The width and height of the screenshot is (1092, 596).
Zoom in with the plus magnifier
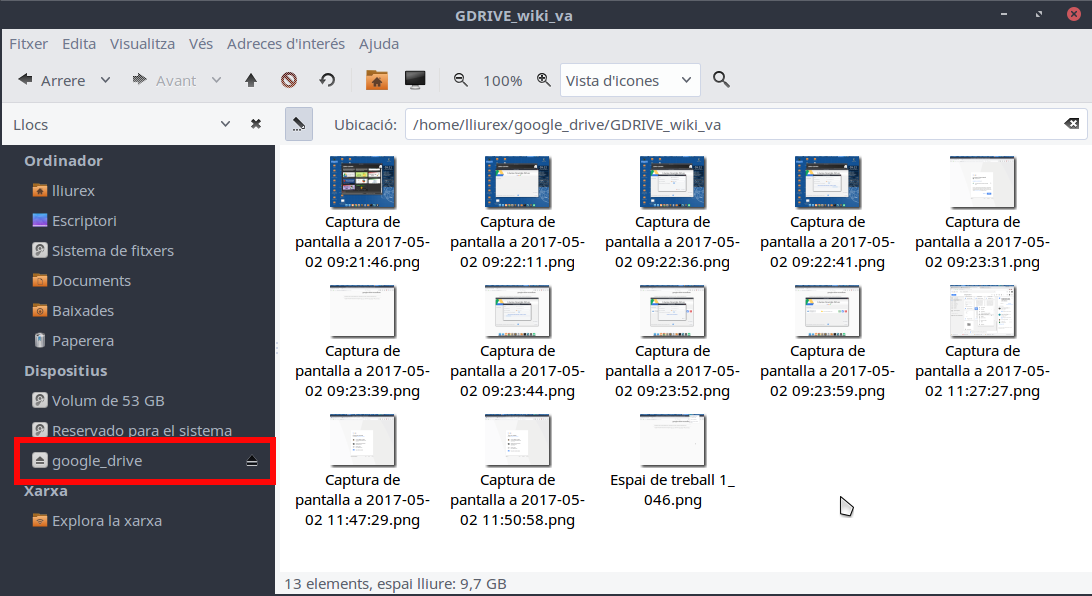[543, 80]
